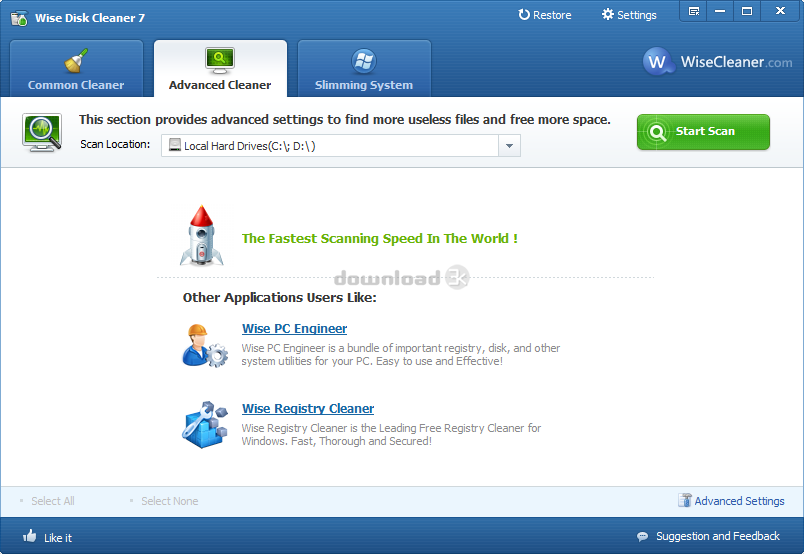Click the monitor icon on Advanced Cleaner

(220, 60)
